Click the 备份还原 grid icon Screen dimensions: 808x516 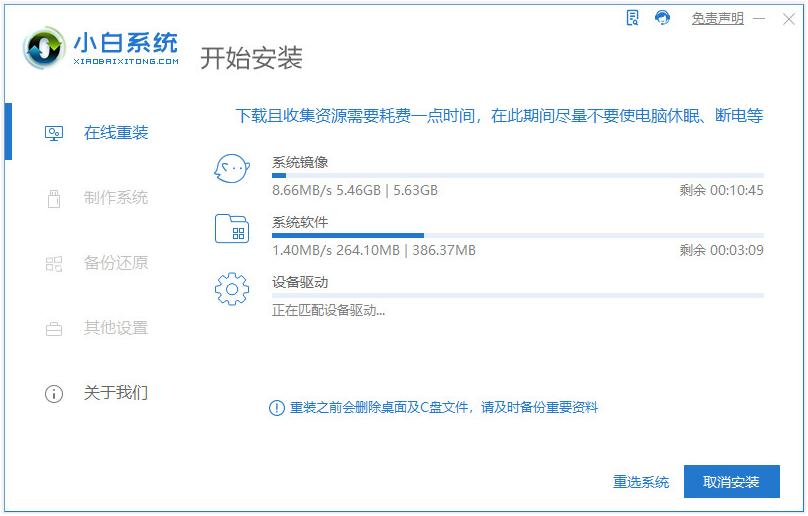click(54, 264)
